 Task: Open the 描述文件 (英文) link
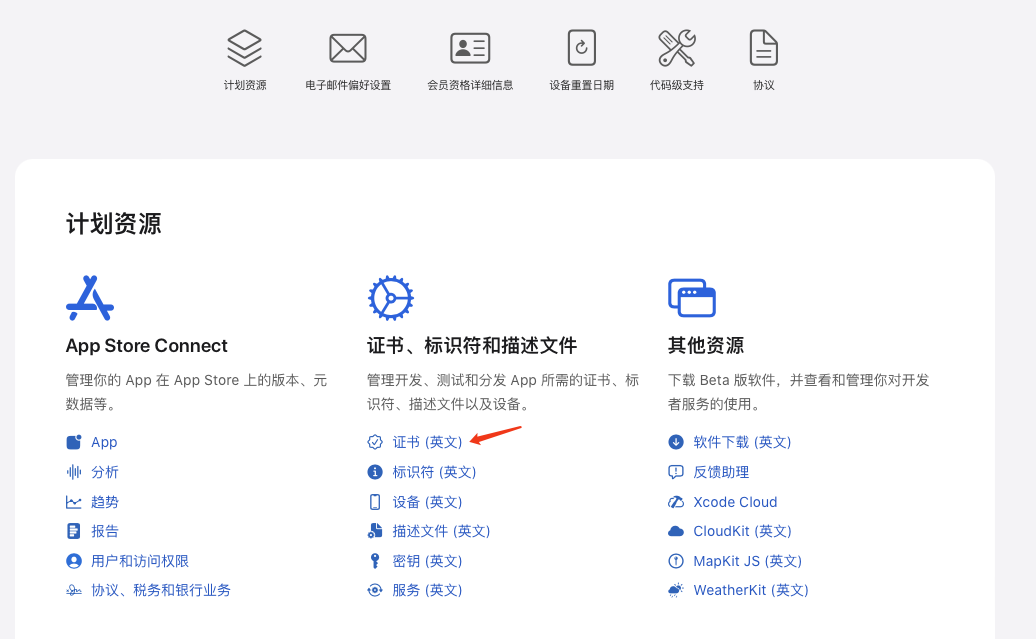click(x=441, y=531)
